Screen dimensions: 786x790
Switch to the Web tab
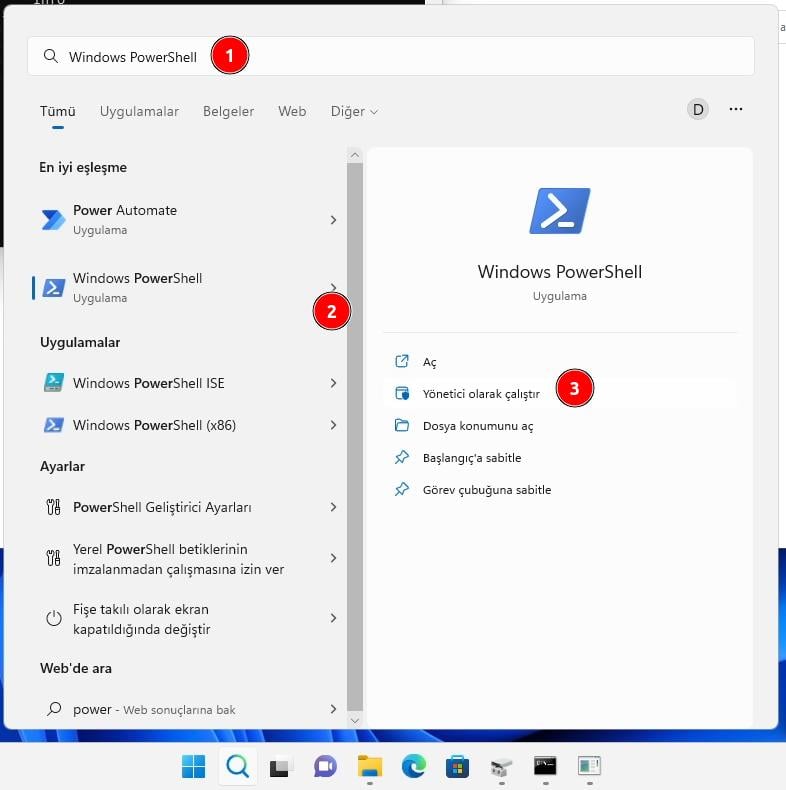pos(292,111)
